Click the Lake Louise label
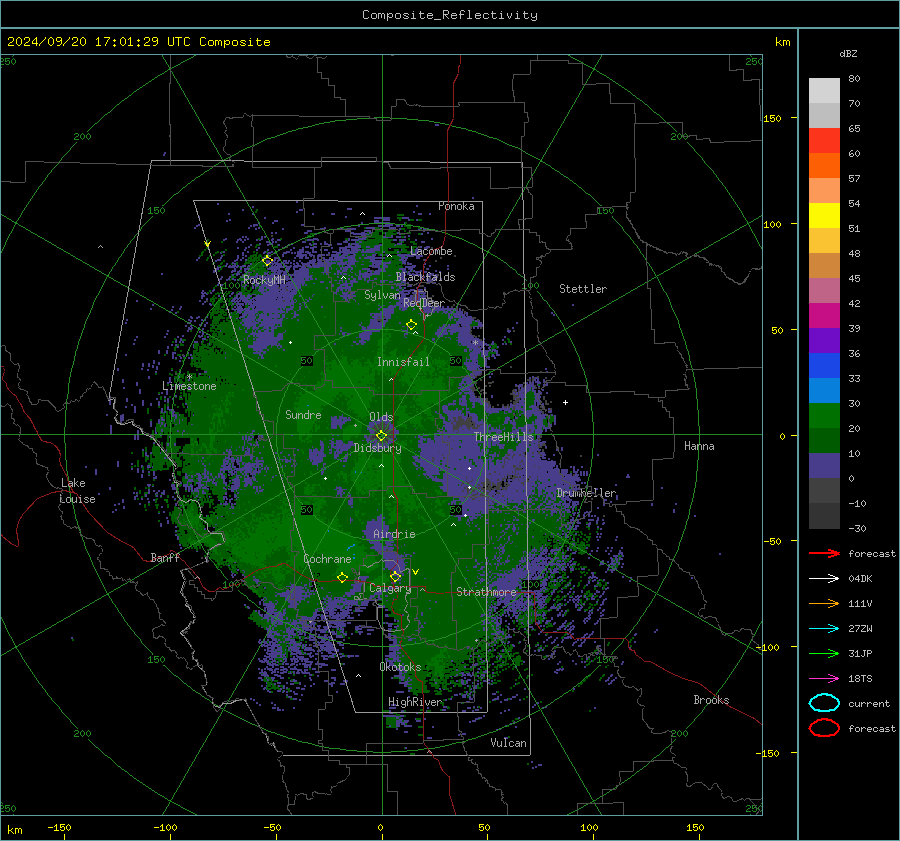 [77, 491]
